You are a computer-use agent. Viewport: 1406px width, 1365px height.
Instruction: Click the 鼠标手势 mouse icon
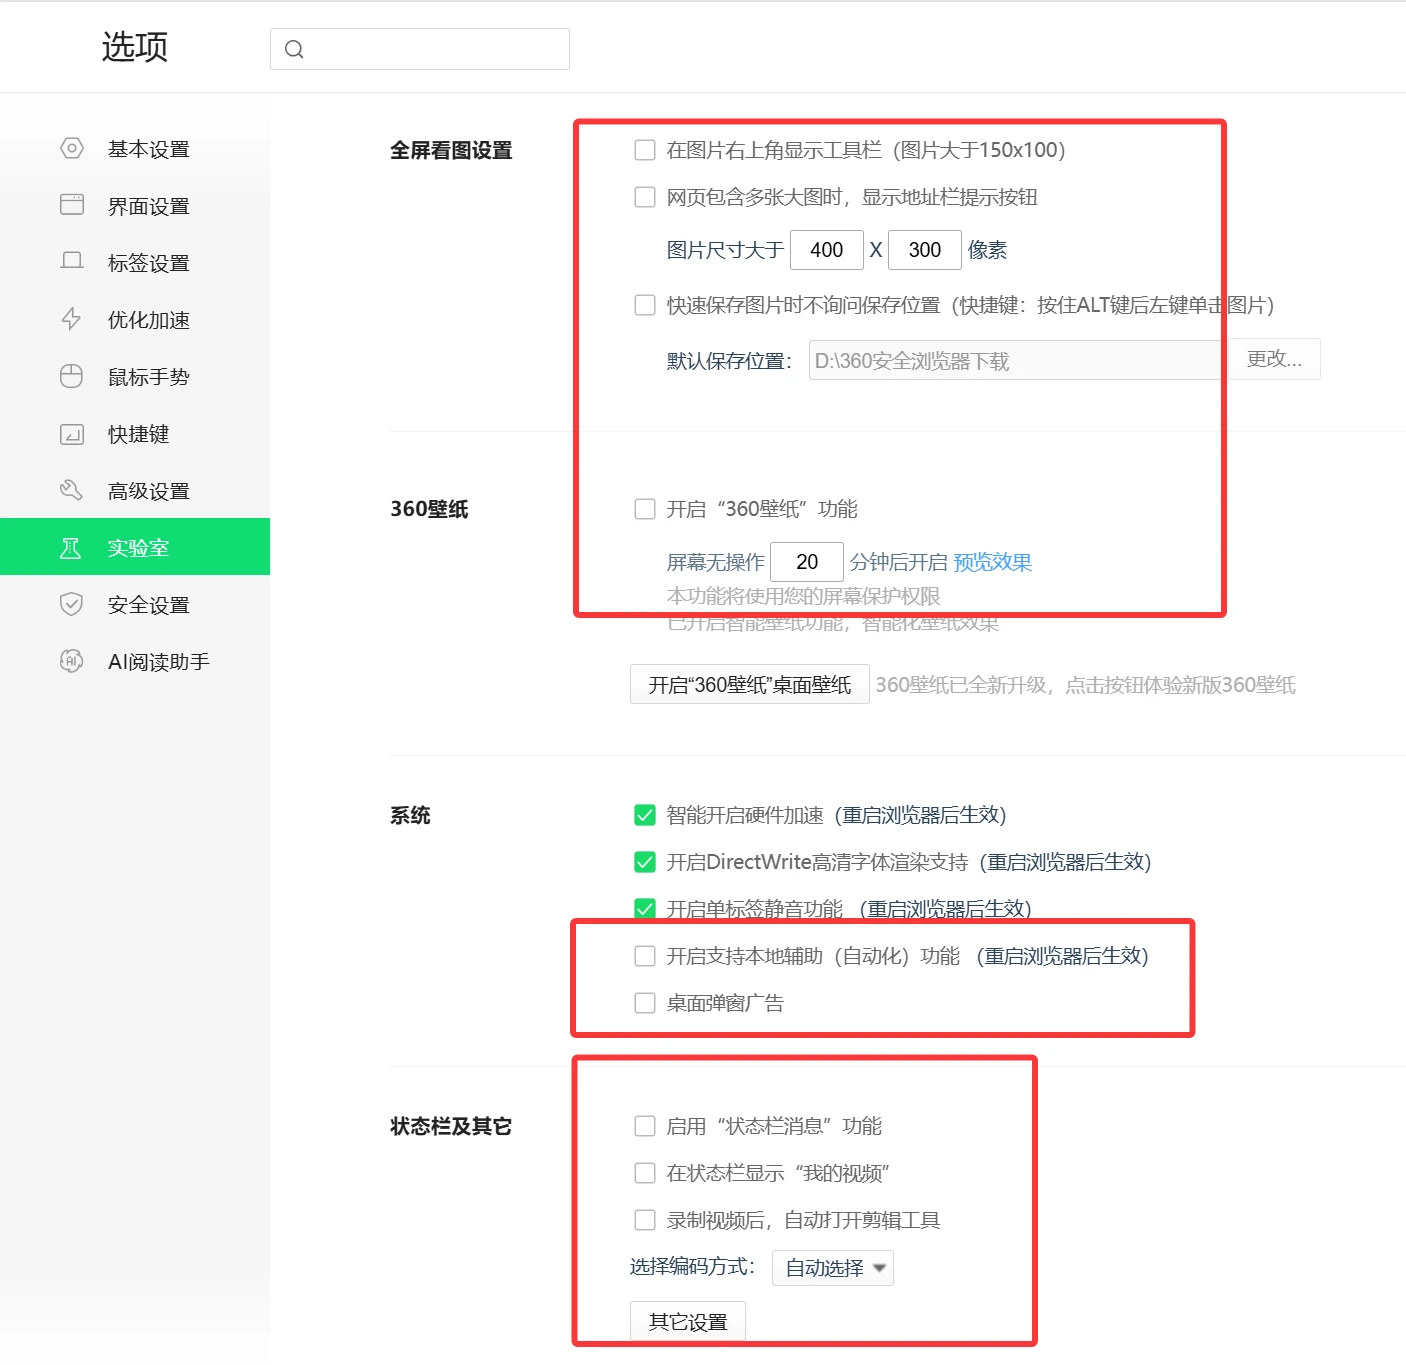click(x=72, y=376)
